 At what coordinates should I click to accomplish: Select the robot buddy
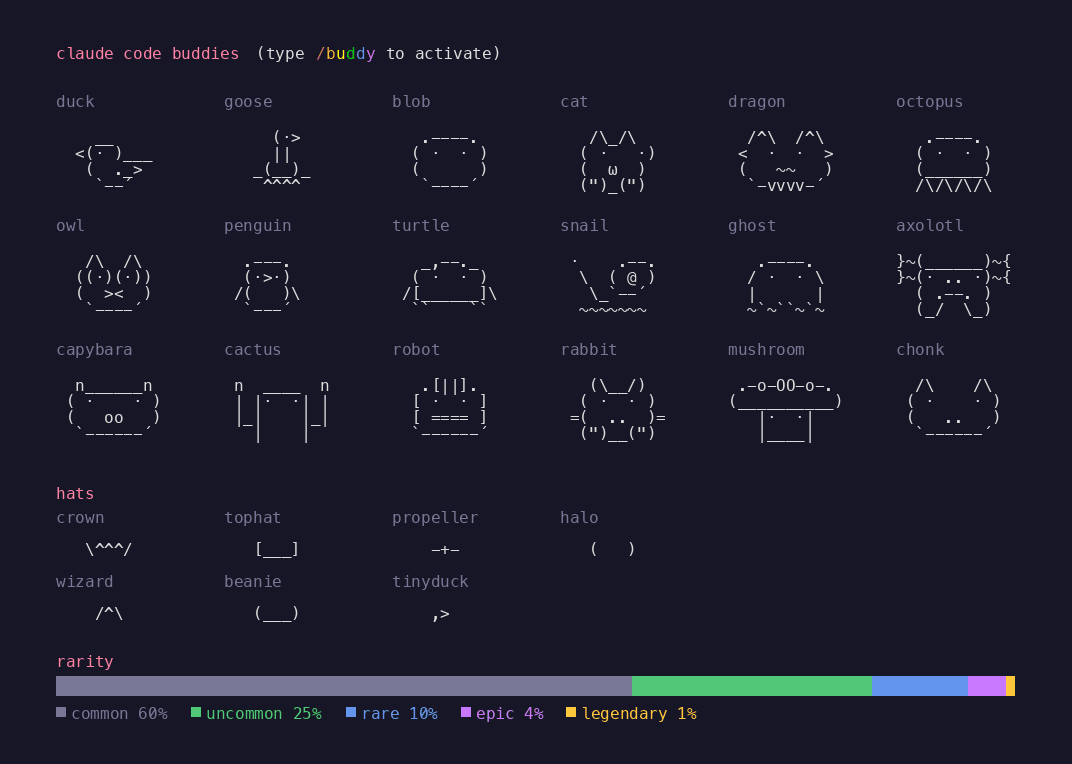click(x=450, y=407)
